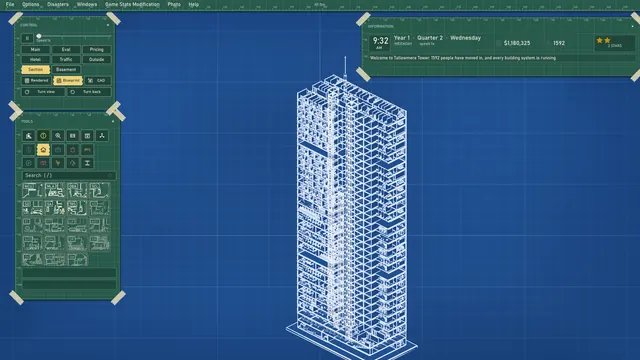Open the Help menu
This screenshot has width=640, height=360.
(193, 4)
